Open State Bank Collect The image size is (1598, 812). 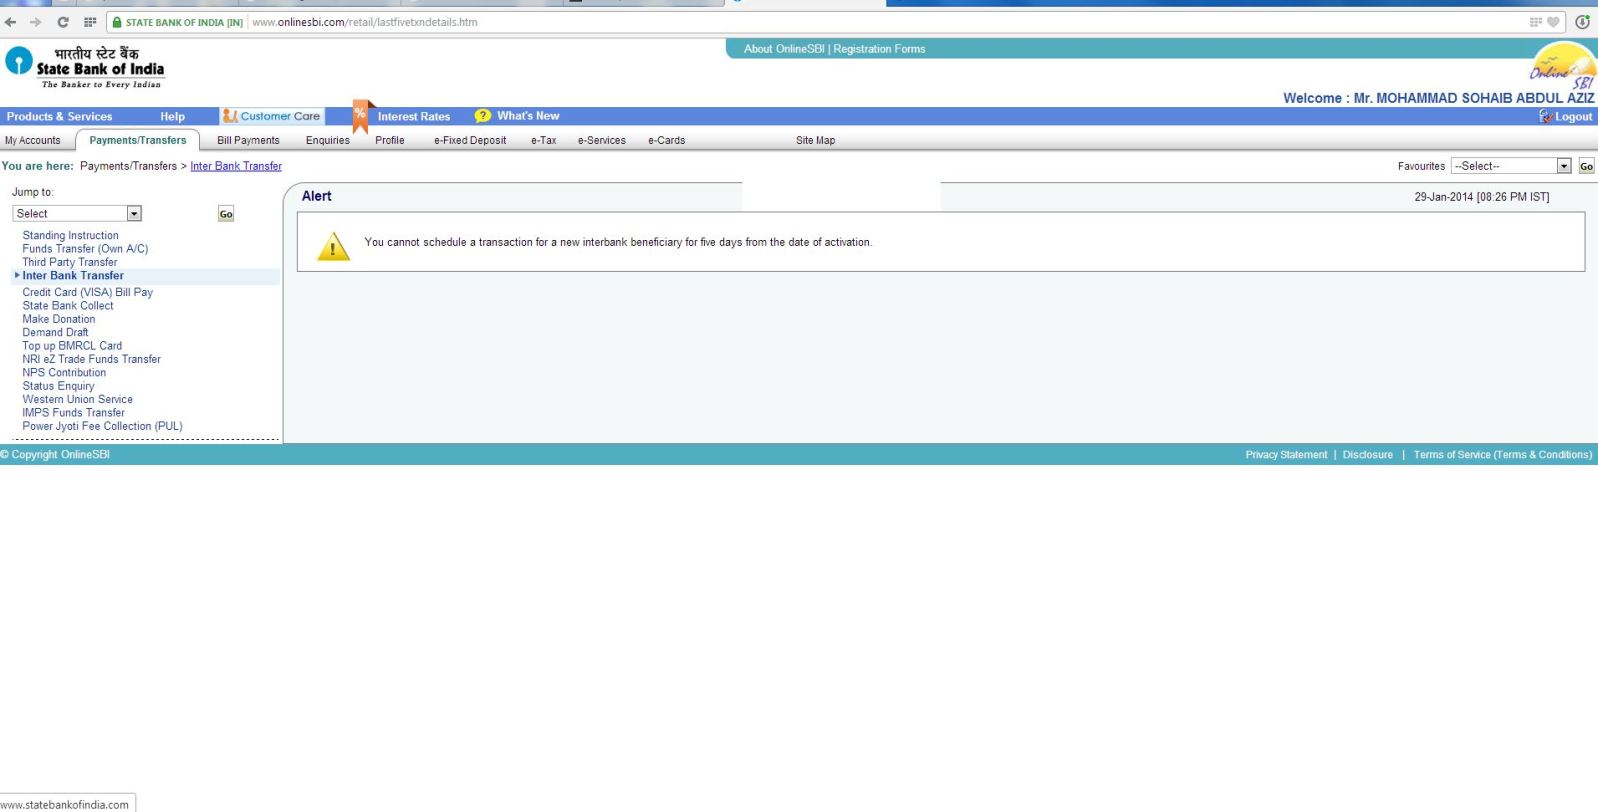[68, 306]
